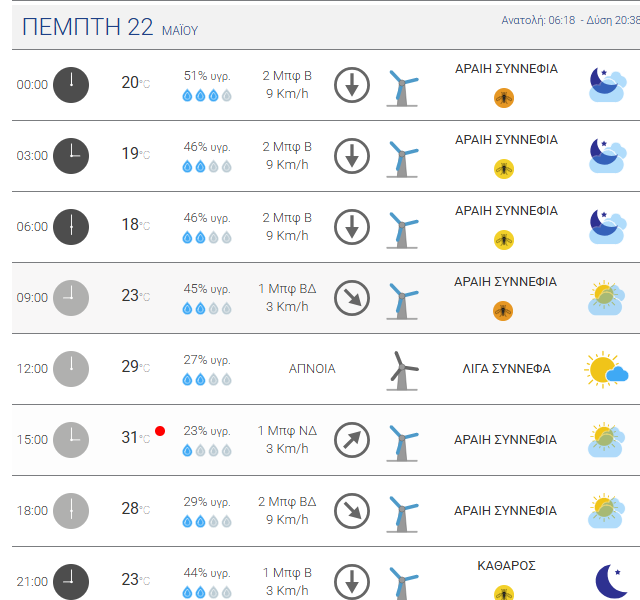
Task: Click the gray still turbine at 12:00
Action: 402,371
